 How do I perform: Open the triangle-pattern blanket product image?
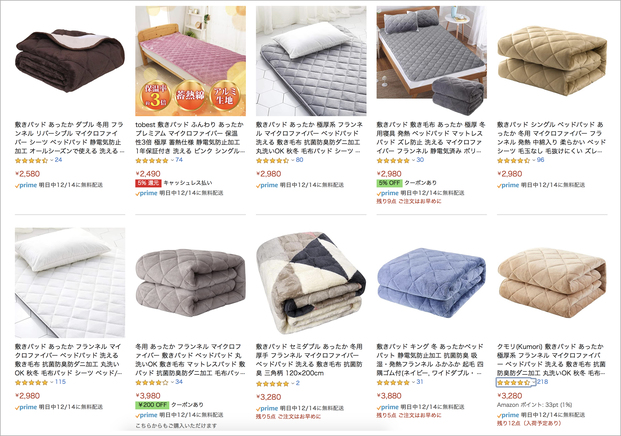[x=311, y=283]
